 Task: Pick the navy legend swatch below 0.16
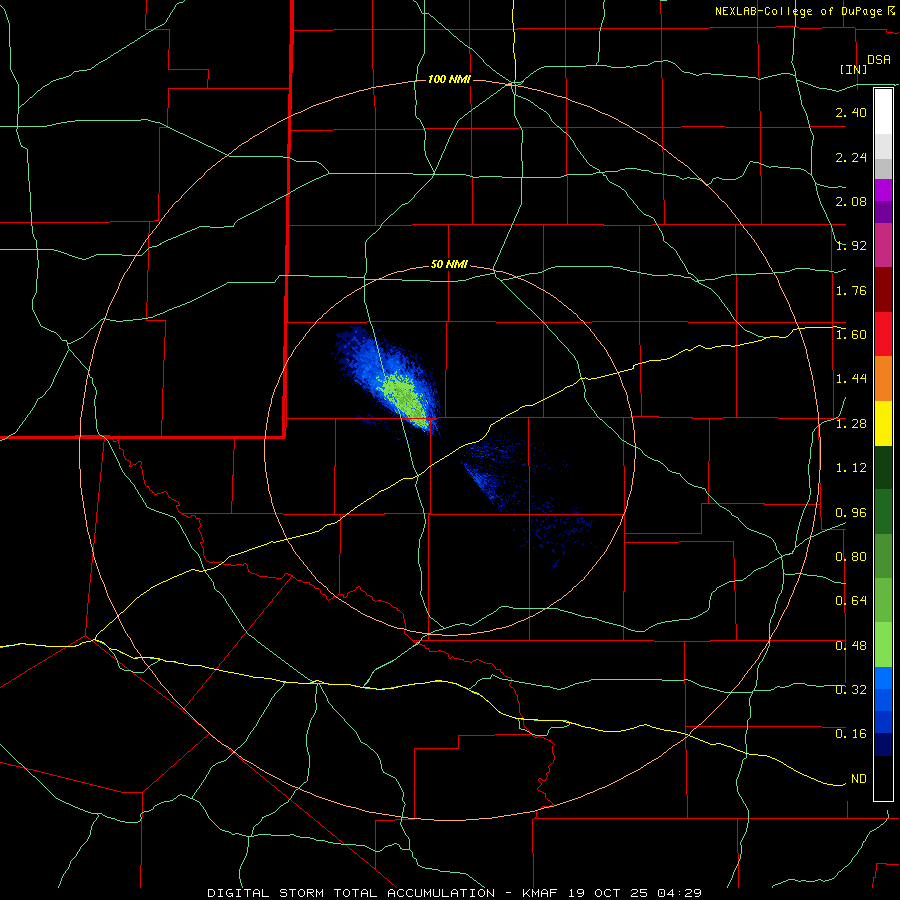coord(883,744)
